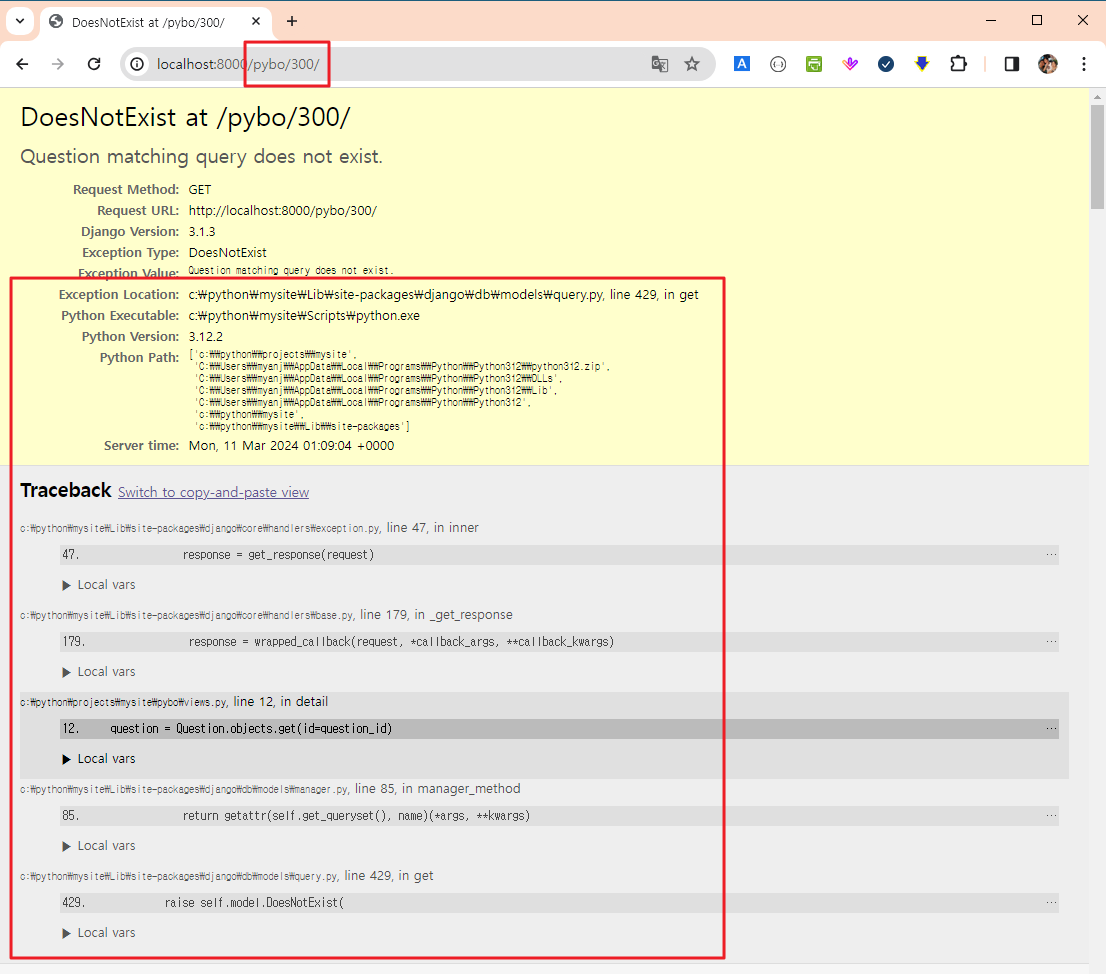The height and width of the screenshot is (974, 1106).
Task: Open the blue A extension
Action: 741,64
